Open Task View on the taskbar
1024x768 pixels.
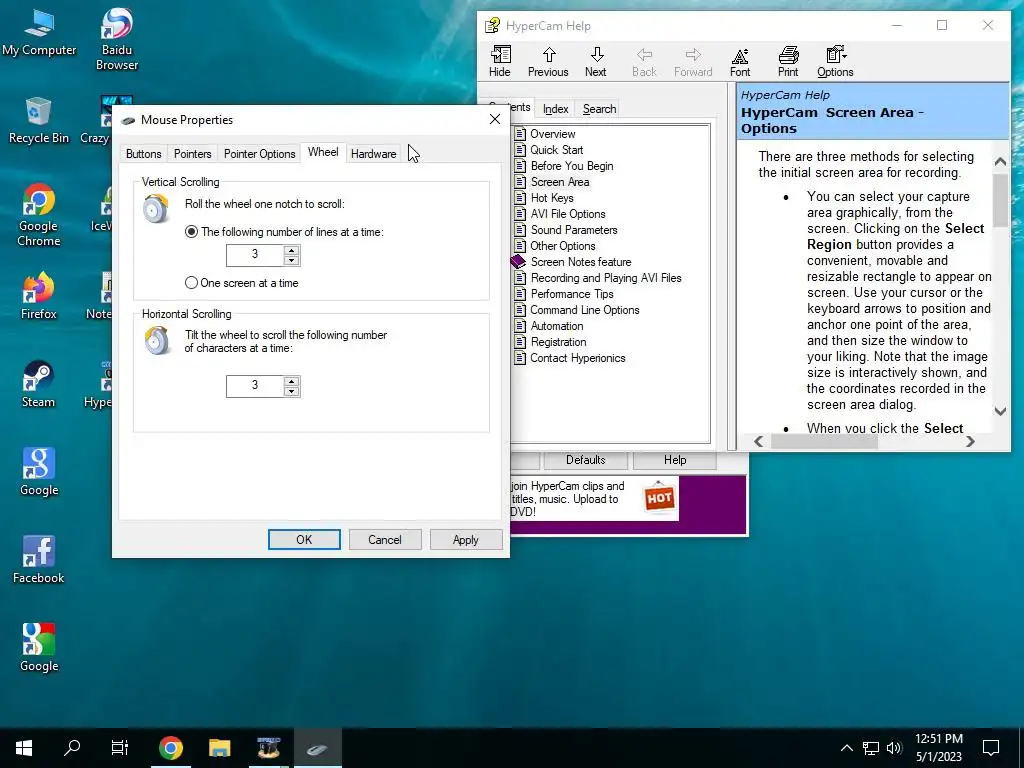[x=120, y=748]
